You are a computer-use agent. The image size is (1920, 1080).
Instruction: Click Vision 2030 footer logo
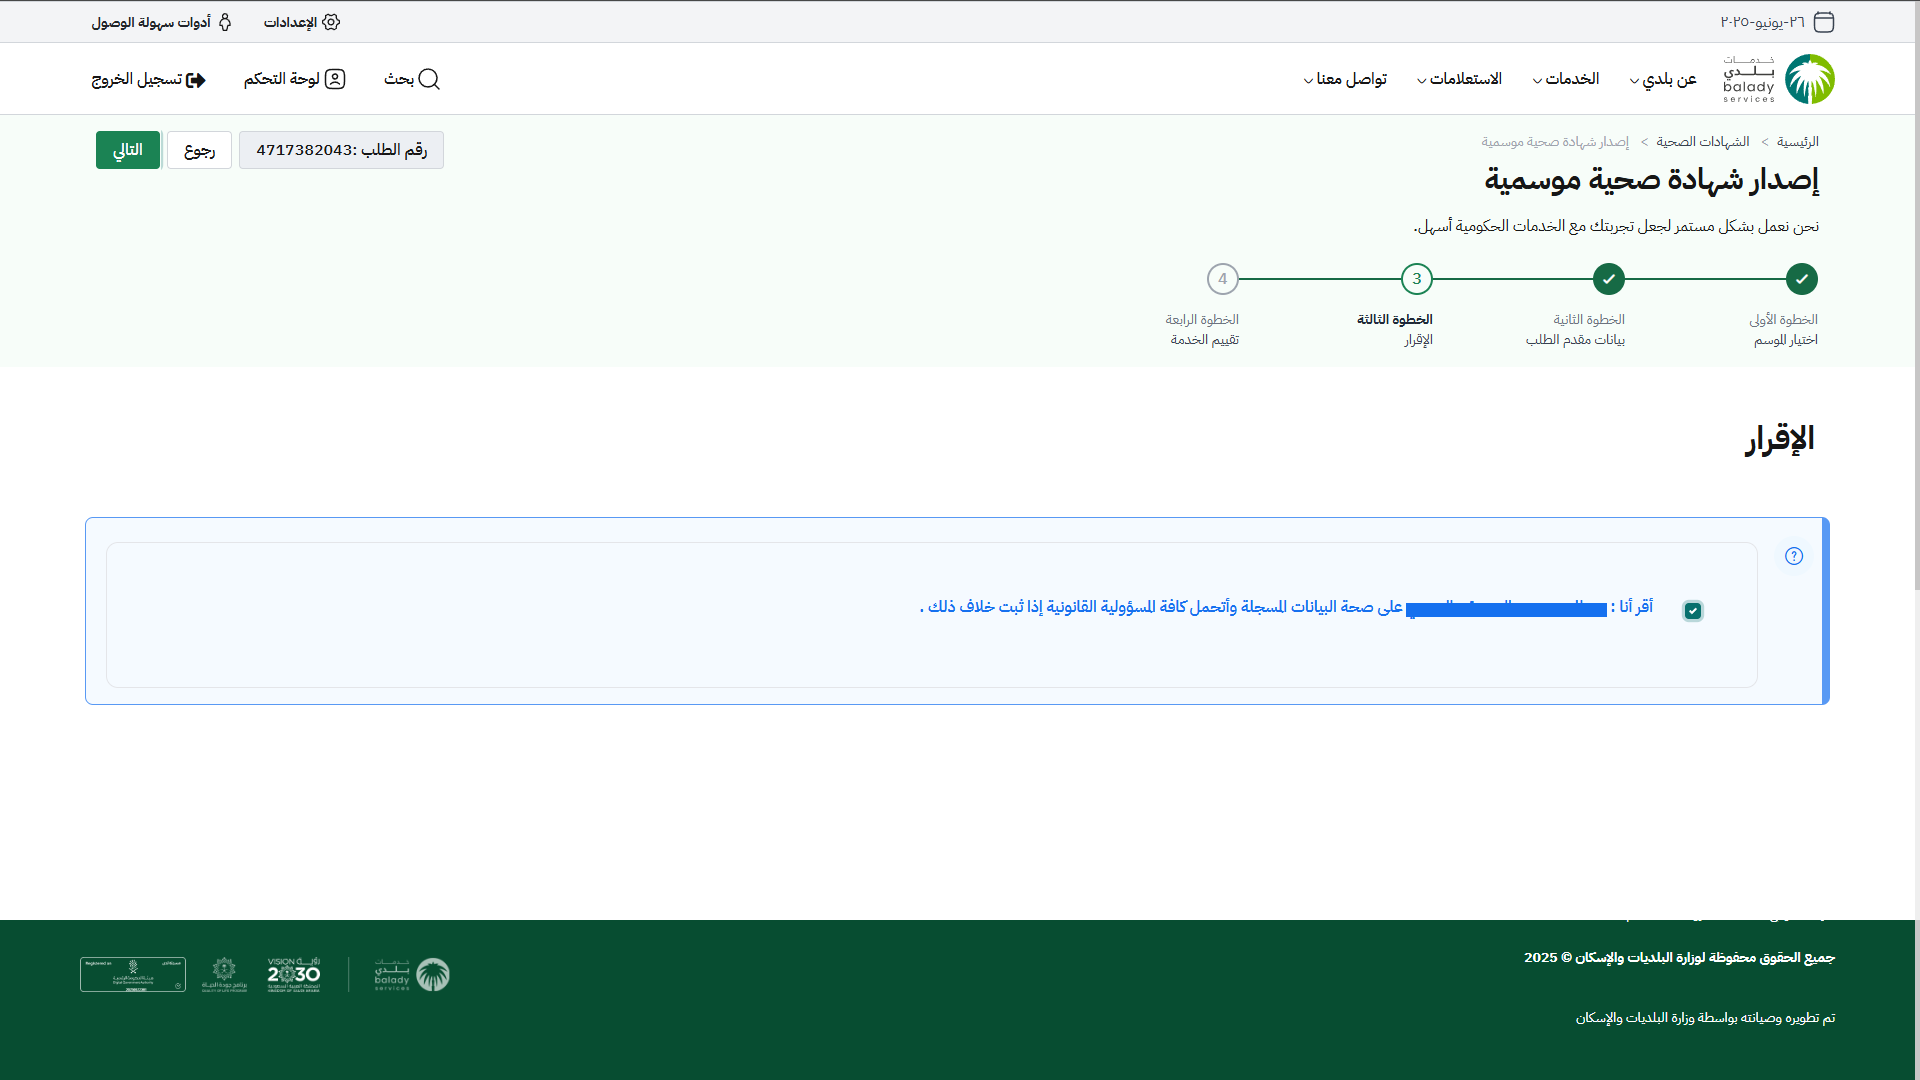[x=294, y=974]
